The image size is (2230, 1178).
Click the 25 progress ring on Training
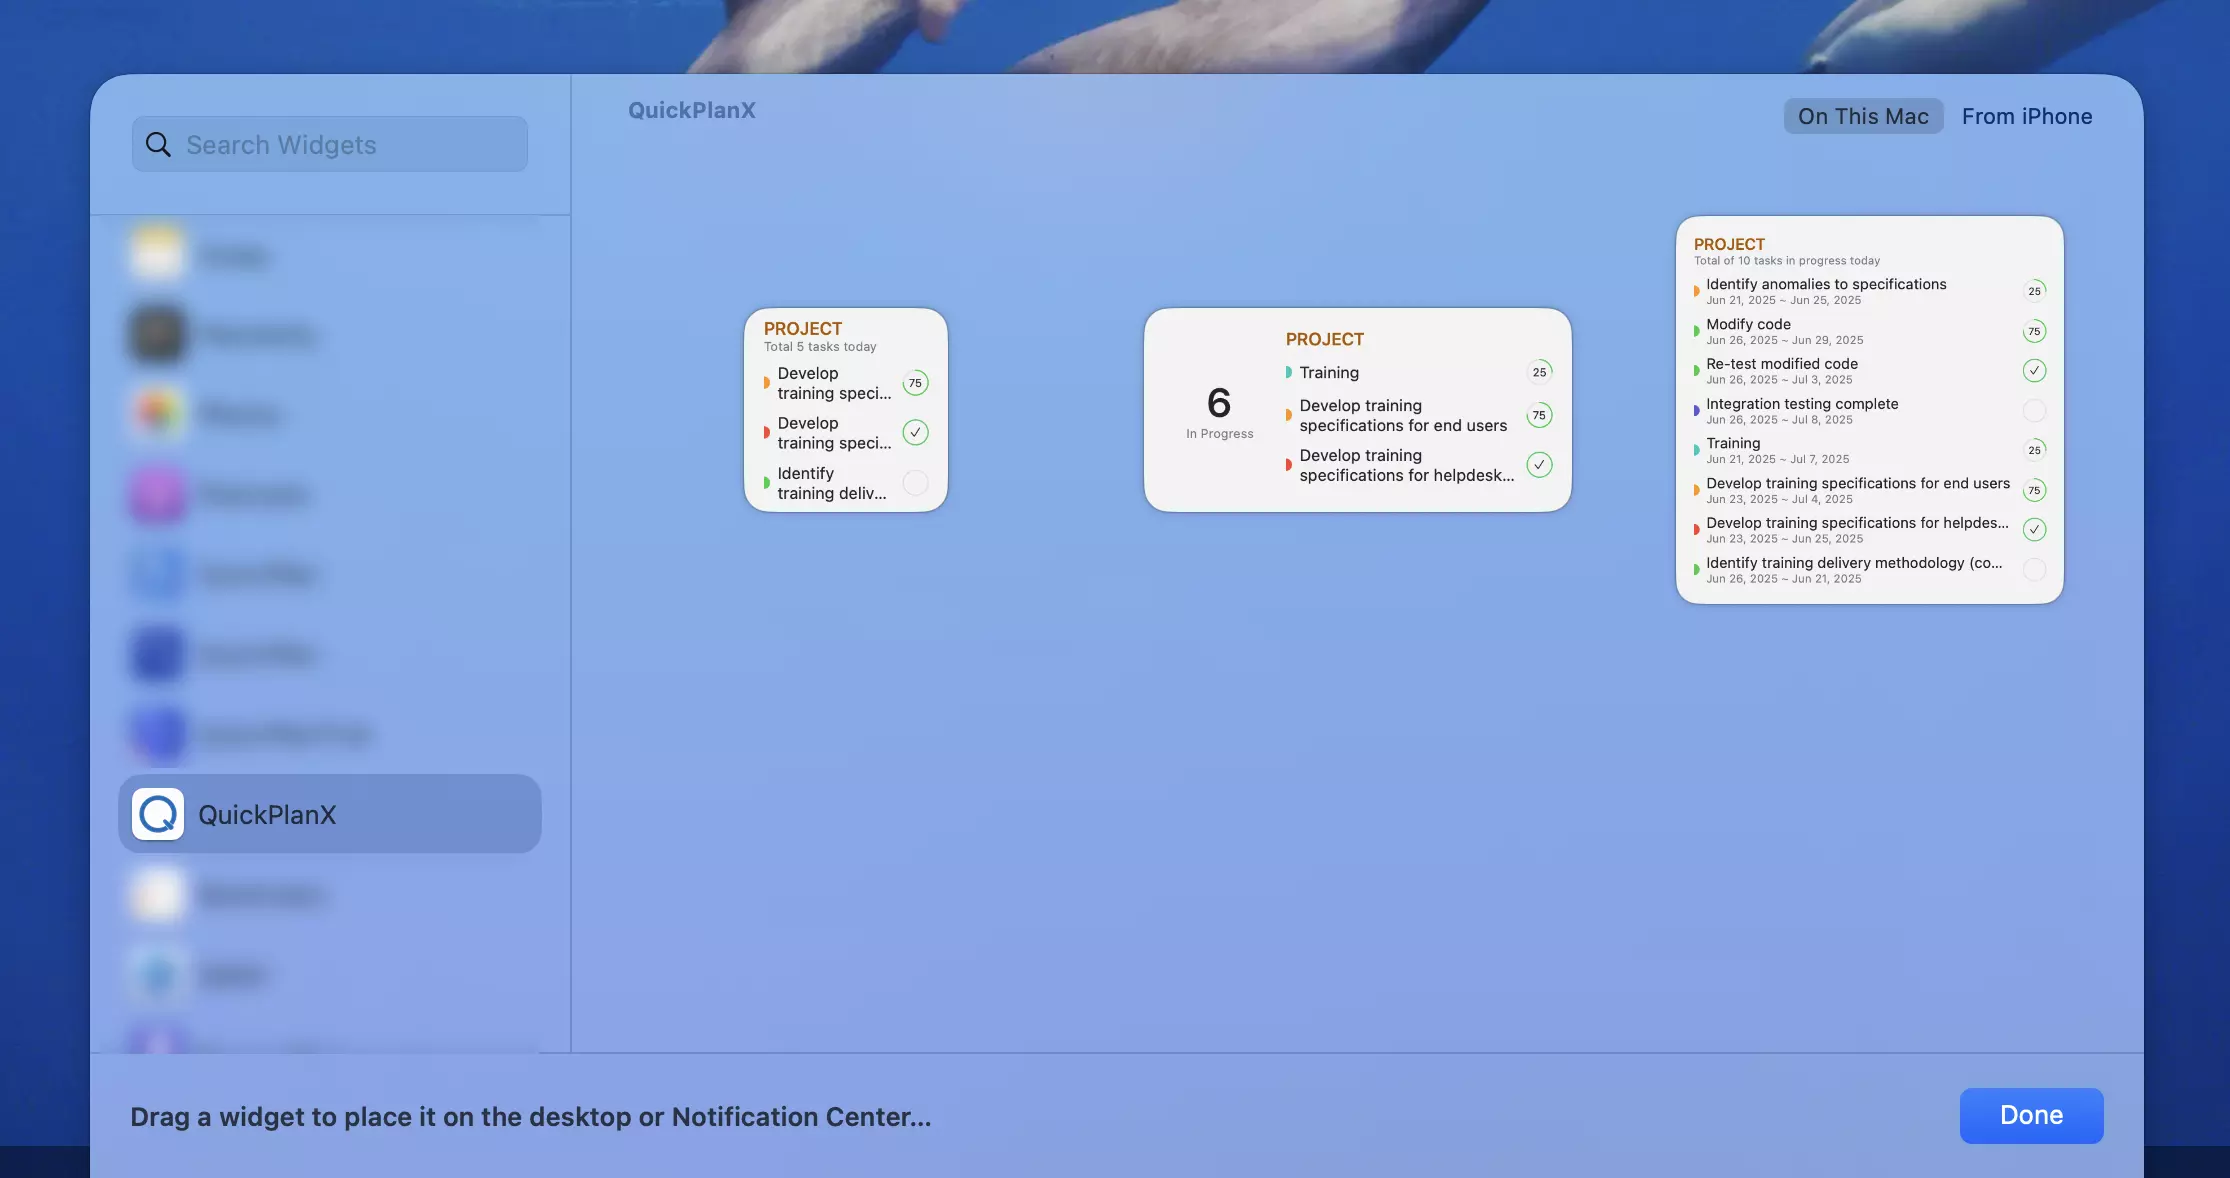1540,372
